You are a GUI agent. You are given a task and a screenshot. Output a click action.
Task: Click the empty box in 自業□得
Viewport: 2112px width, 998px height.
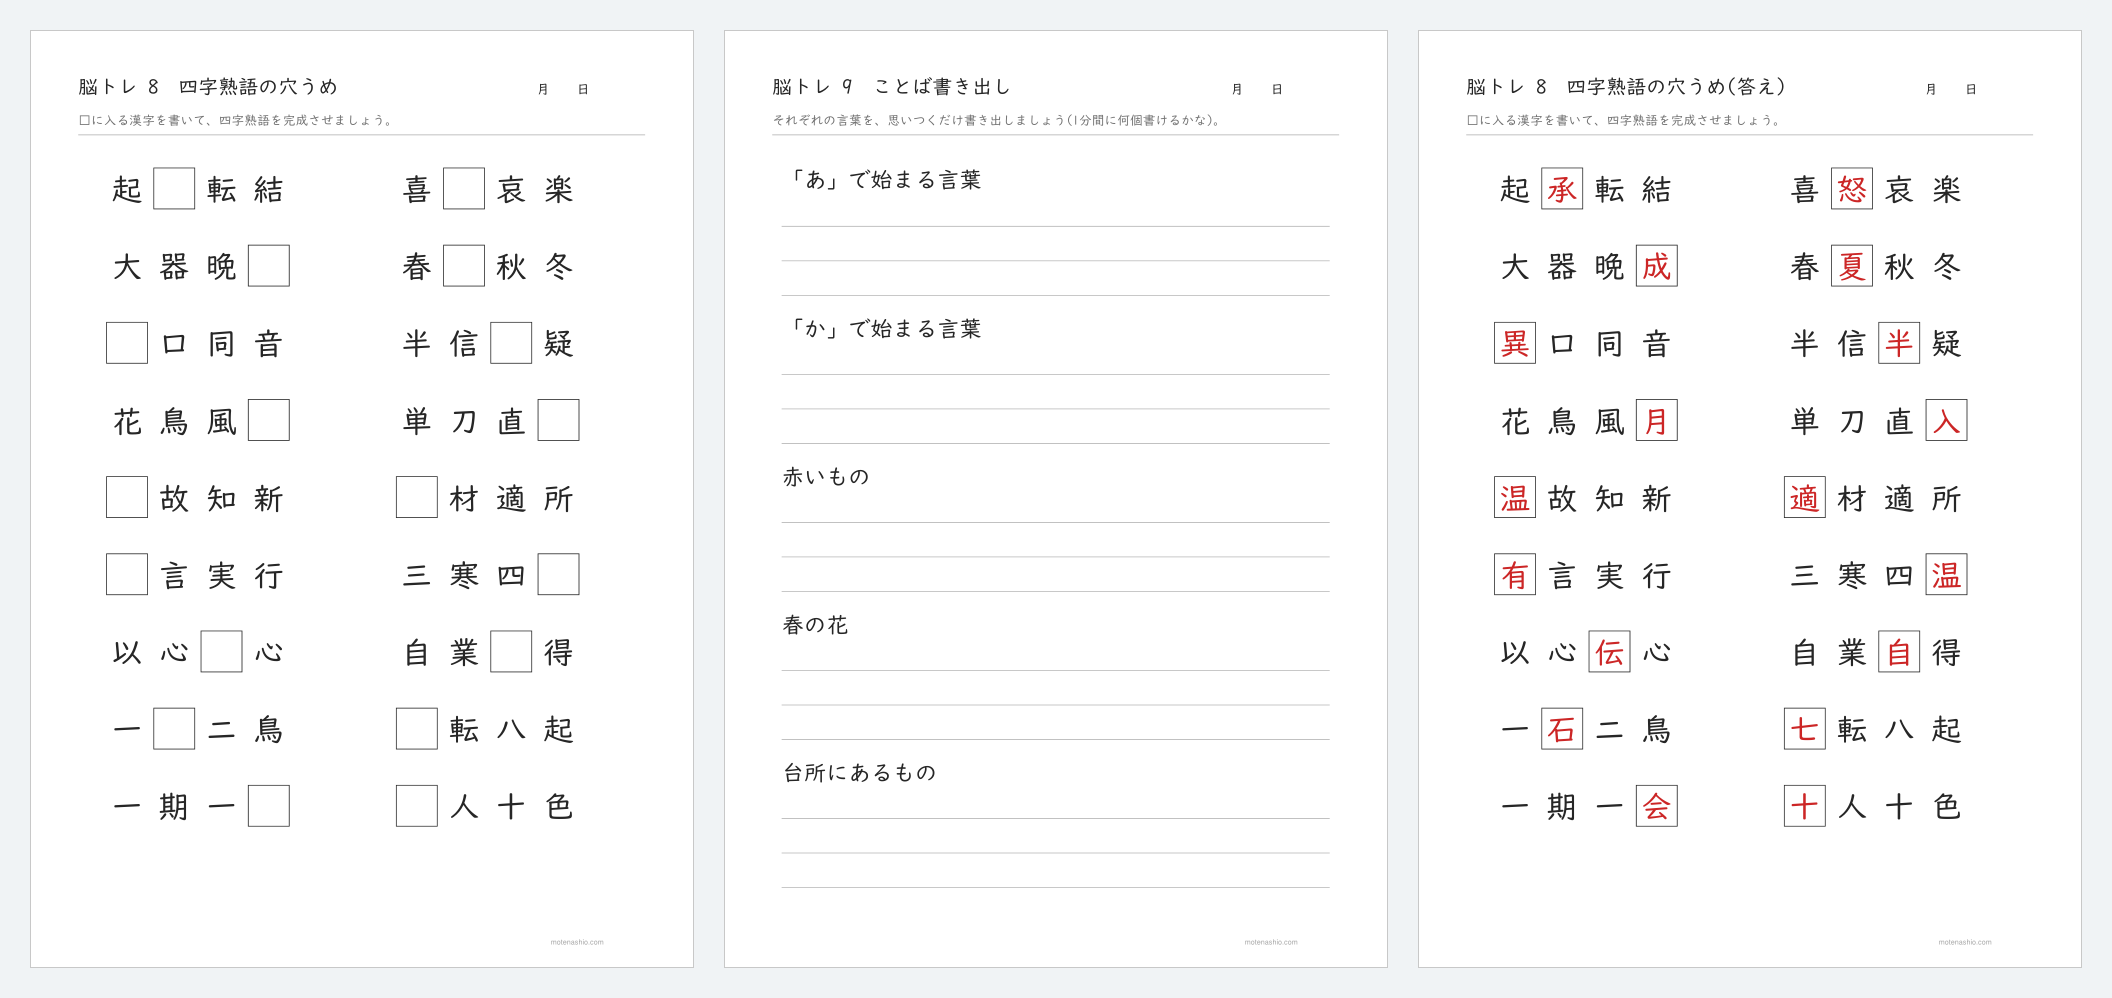tap(511, 651)
